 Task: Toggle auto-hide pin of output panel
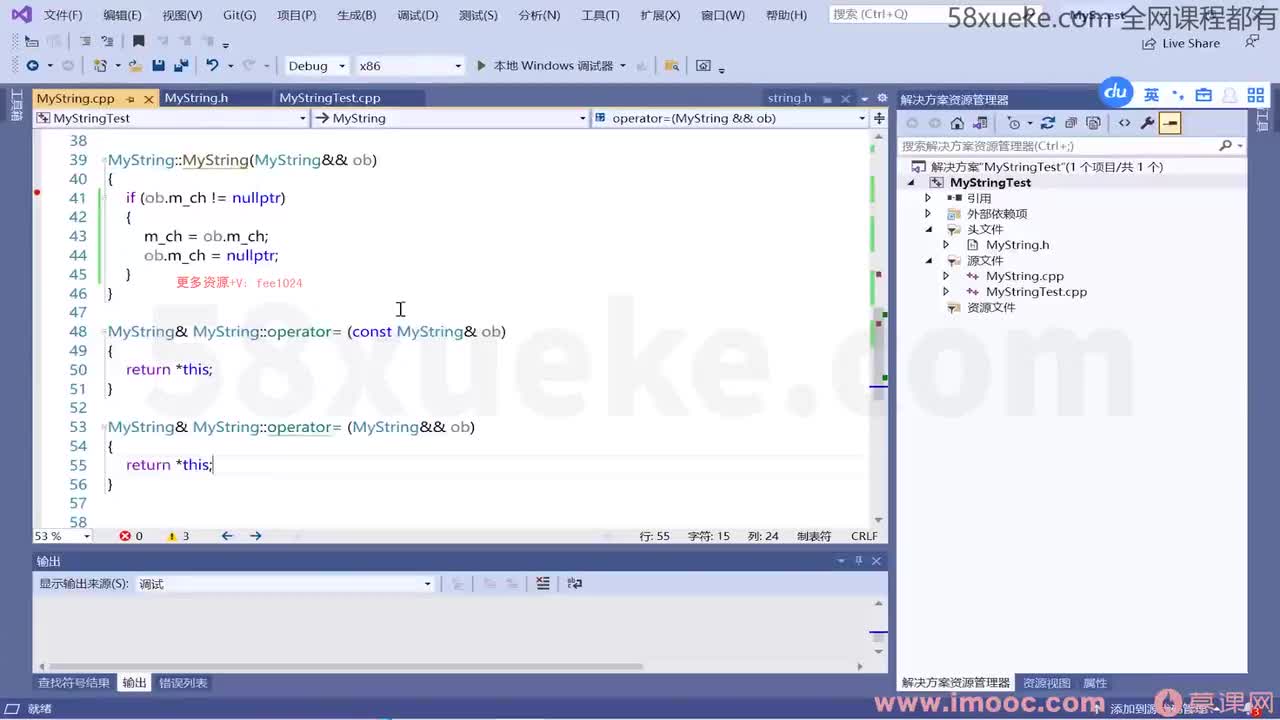[x=860, y=561]
